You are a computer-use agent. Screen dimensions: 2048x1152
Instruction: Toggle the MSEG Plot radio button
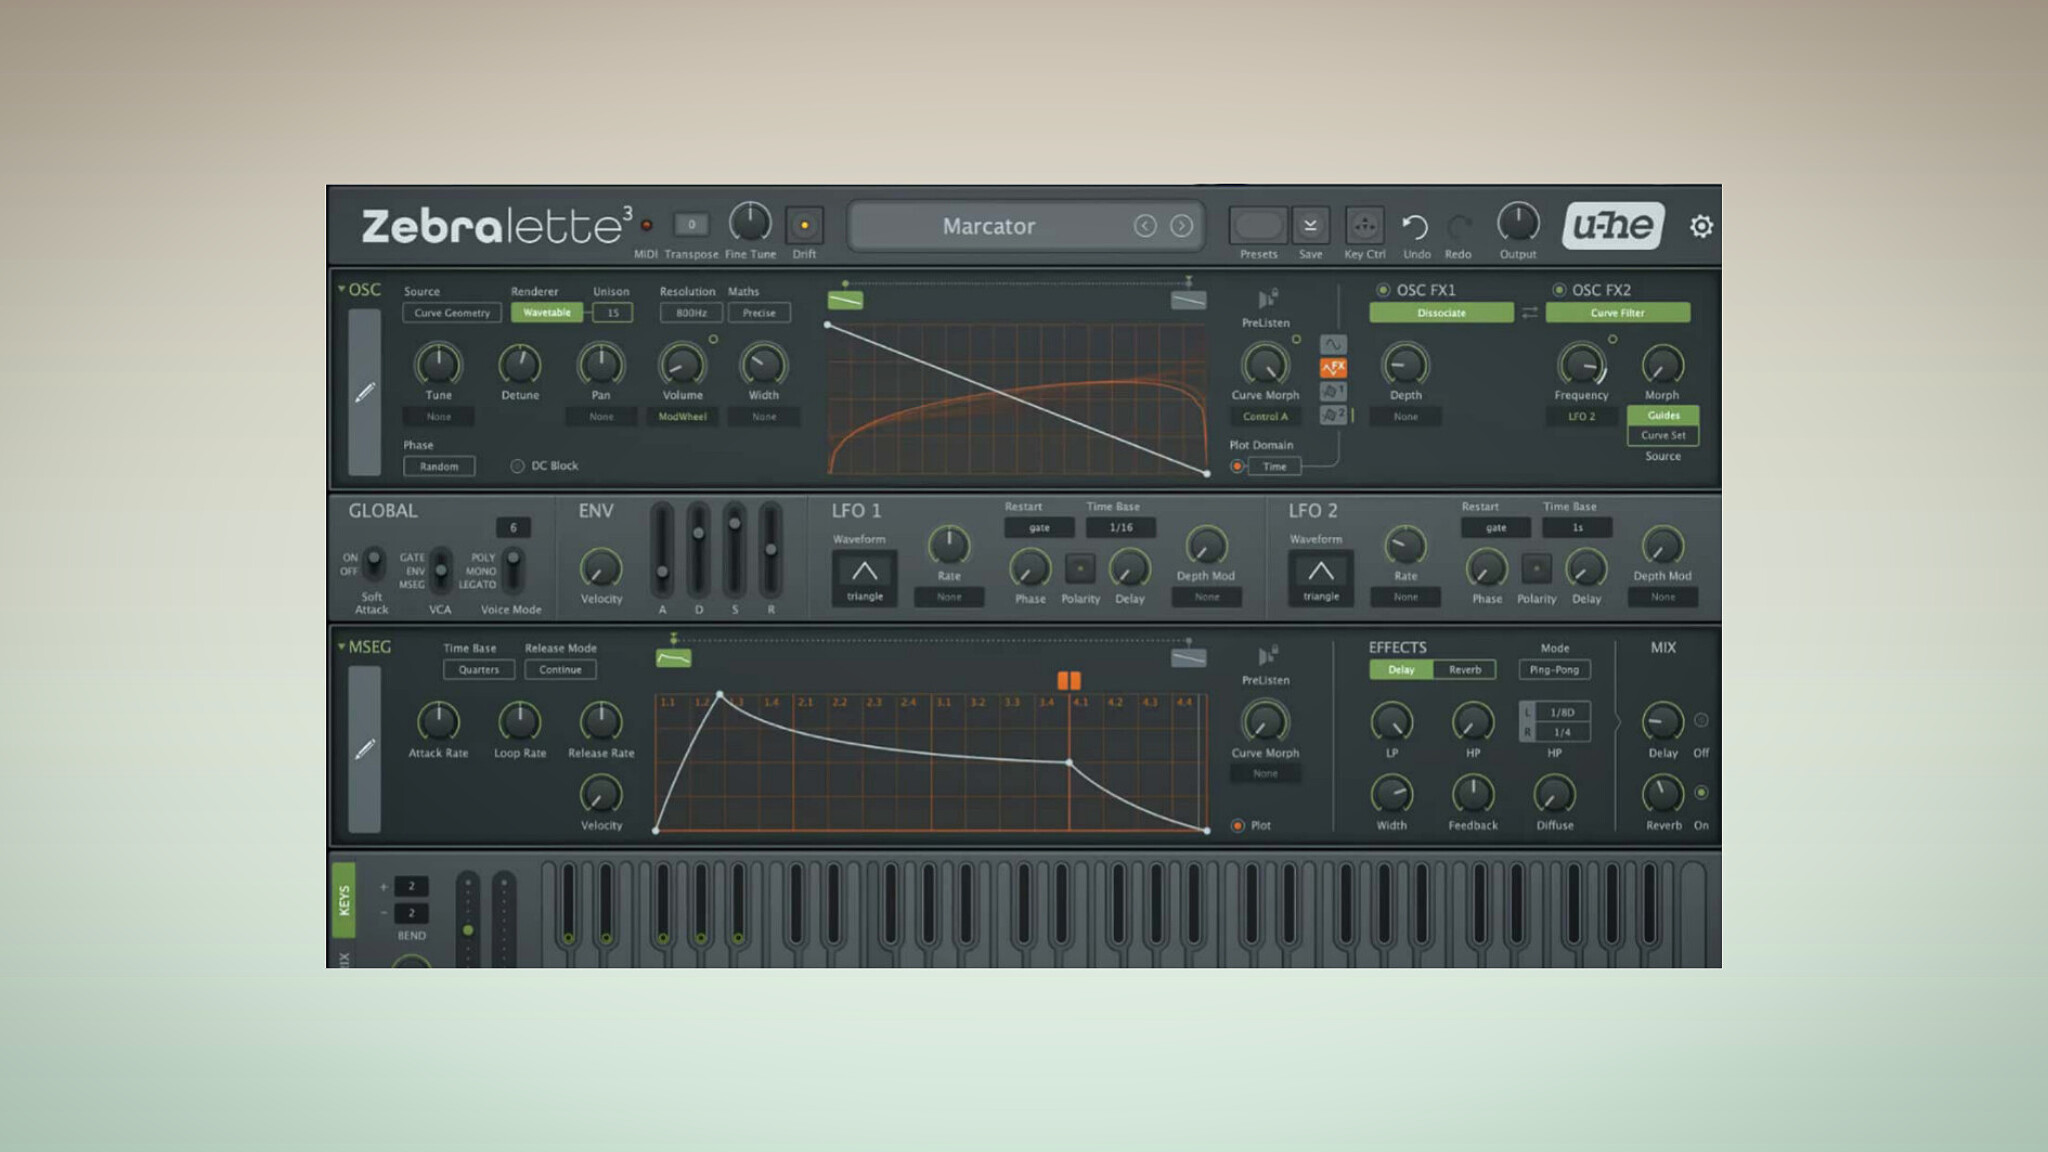(1238, 825)
